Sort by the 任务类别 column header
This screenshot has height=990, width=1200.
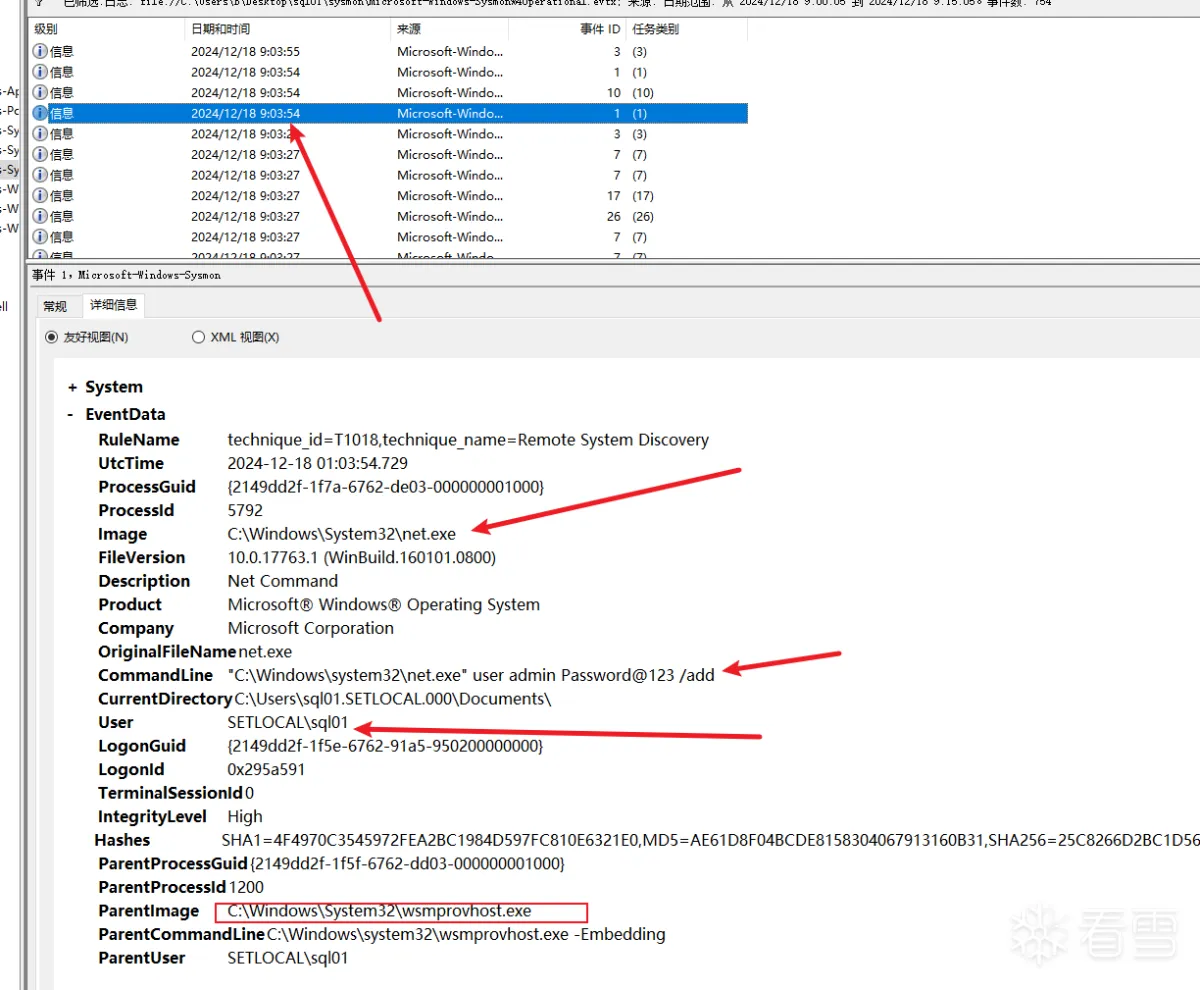coord(686,29)
